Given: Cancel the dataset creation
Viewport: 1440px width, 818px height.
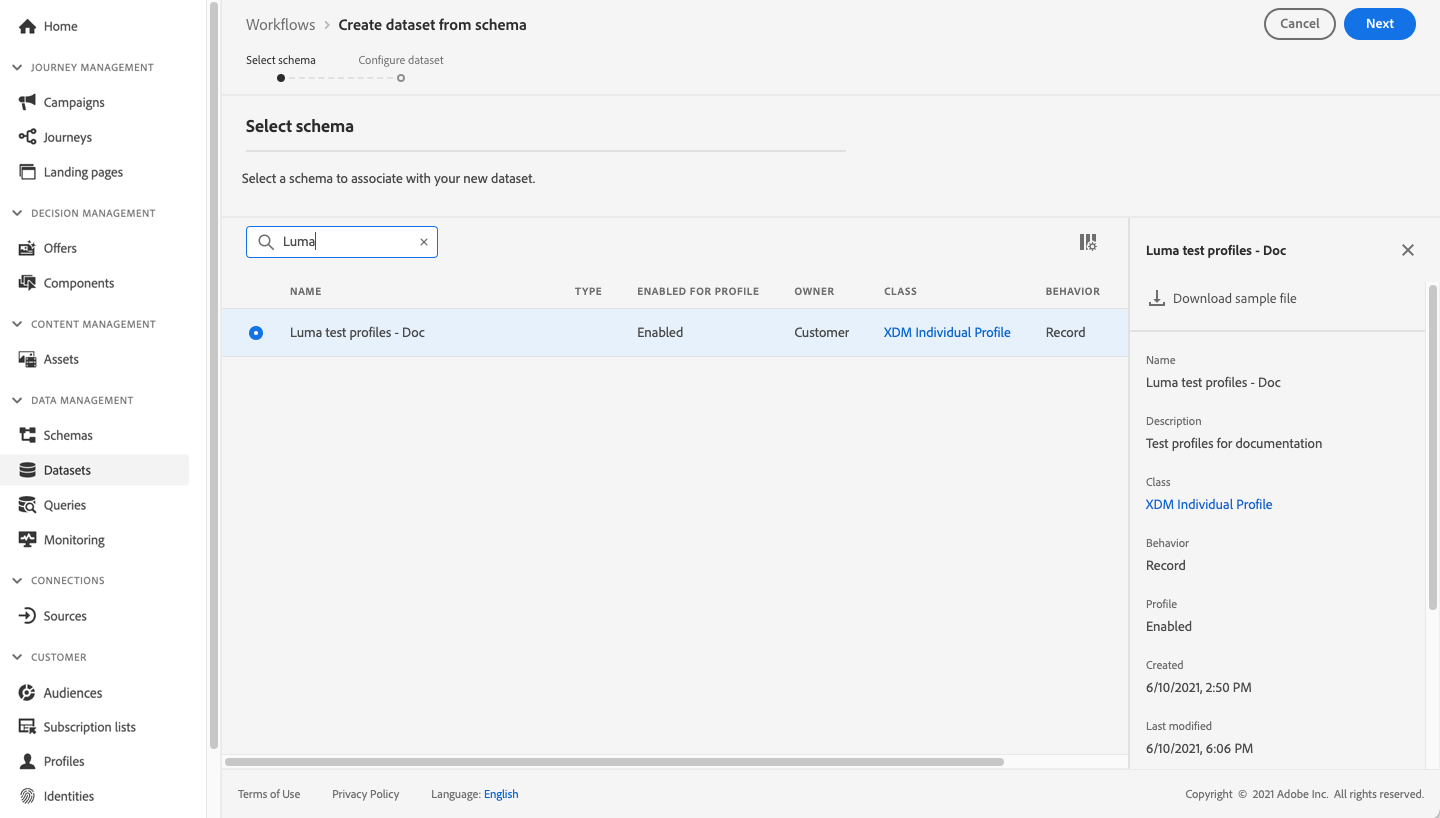Looking at the screenshot, I should coord(1300,24).
